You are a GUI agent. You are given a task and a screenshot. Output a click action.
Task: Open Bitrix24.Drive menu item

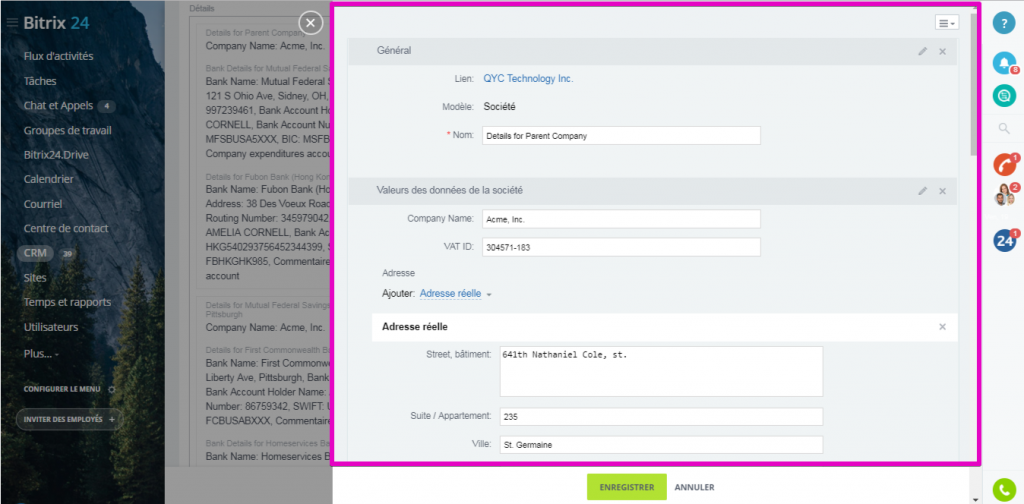click(56, 155)
